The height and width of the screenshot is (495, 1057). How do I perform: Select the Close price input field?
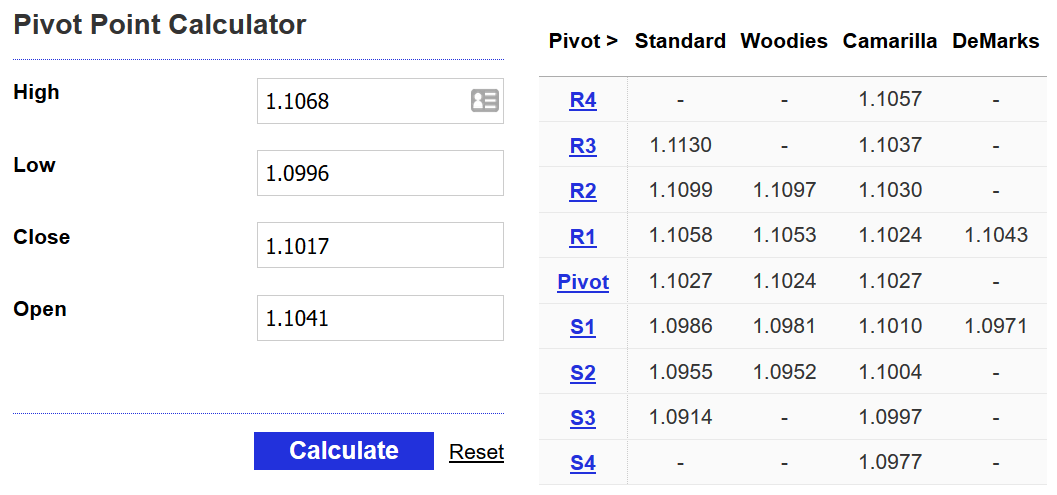380,245
